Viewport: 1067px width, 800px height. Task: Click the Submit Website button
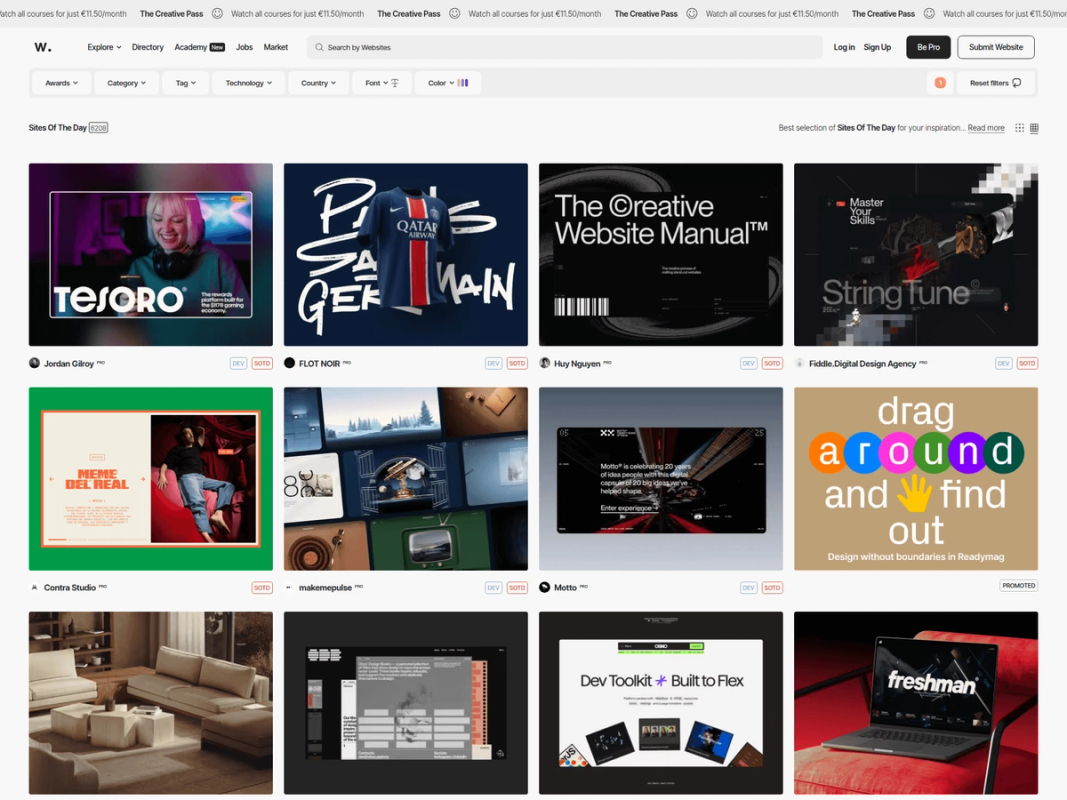[x=996, y=47]
